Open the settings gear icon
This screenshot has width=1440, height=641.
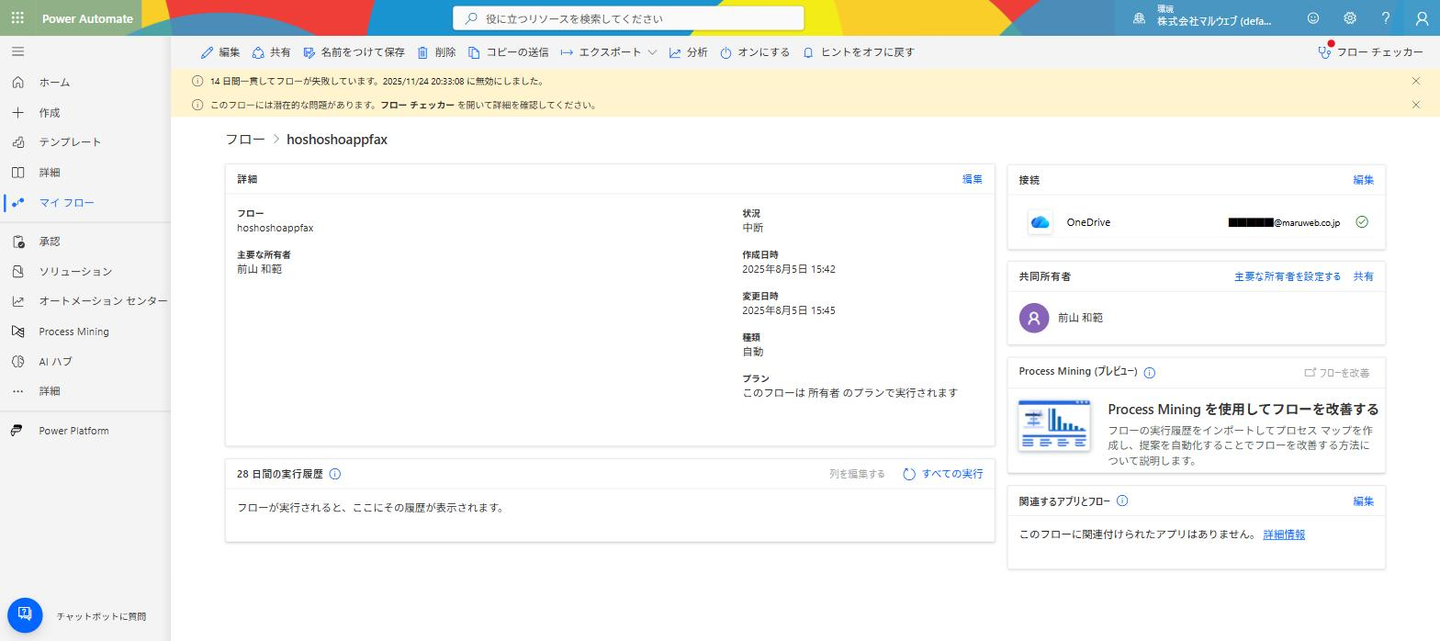(1350, 18)
